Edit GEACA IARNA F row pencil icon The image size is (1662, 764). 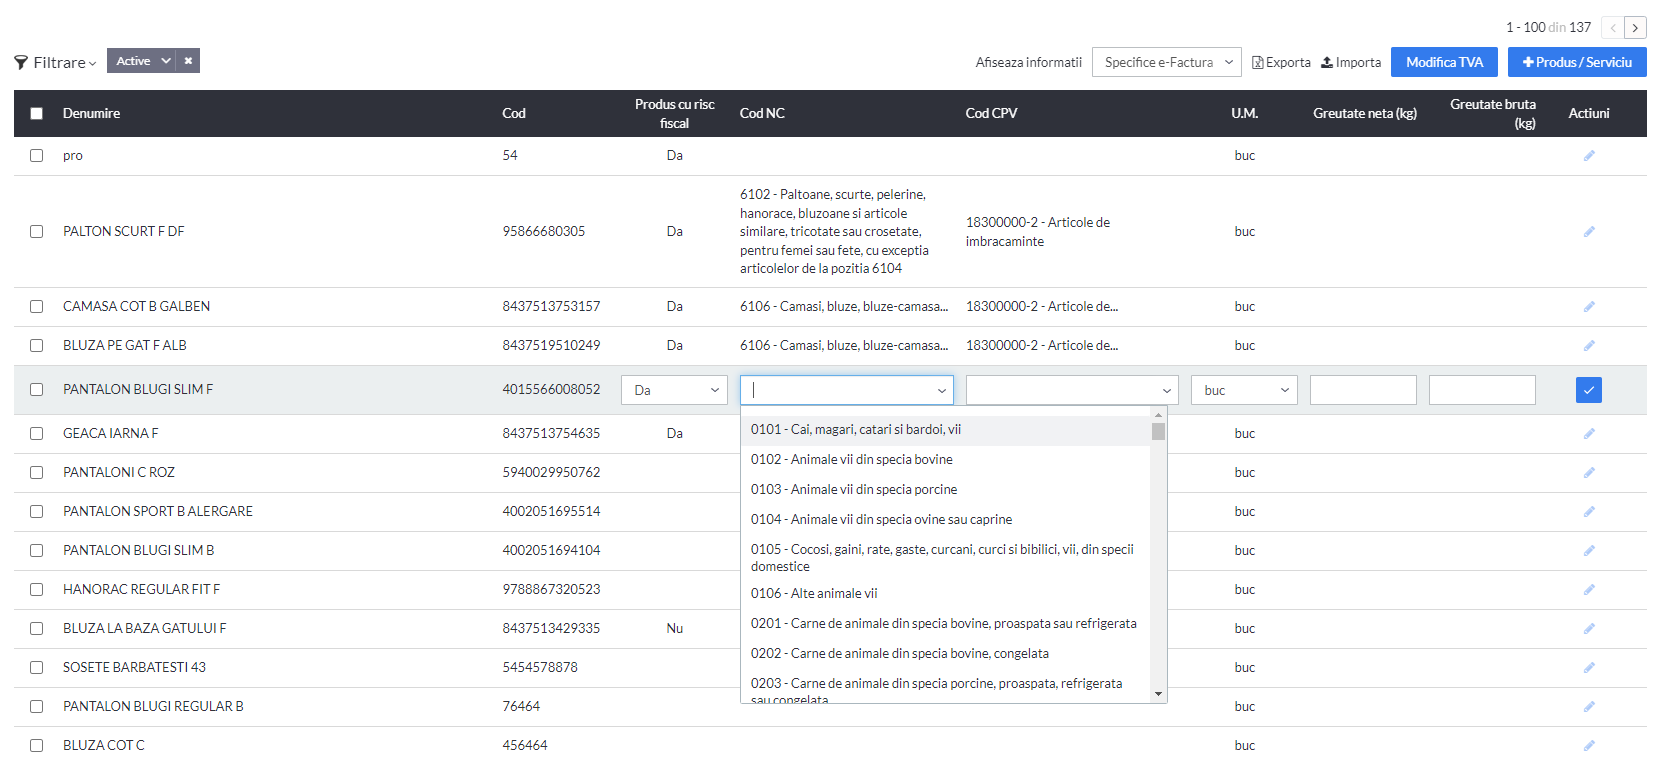(x=1588, y=434)
